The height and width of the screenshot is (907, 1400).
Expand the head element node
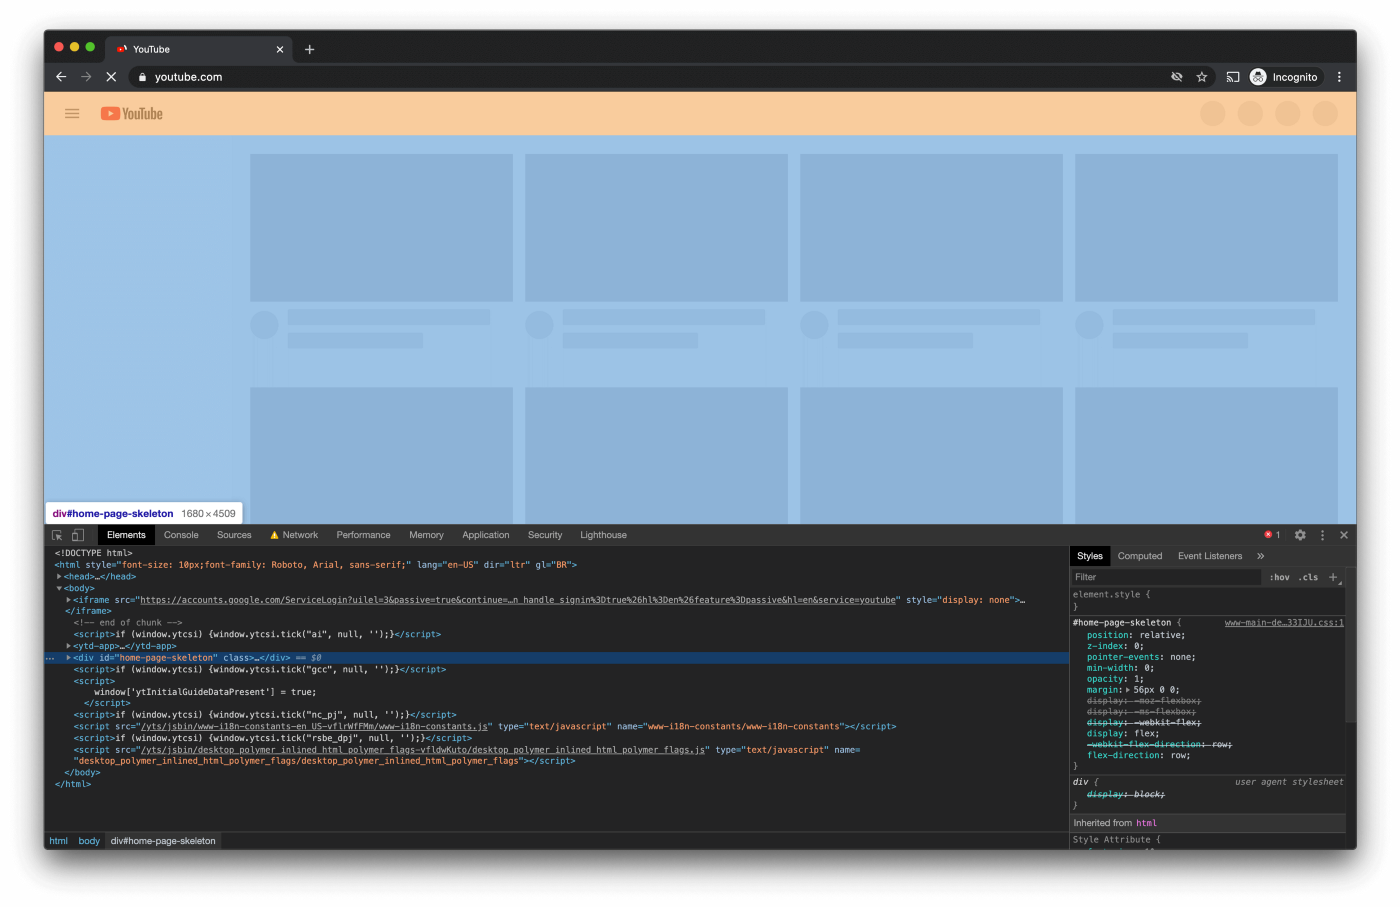[59, 577]
